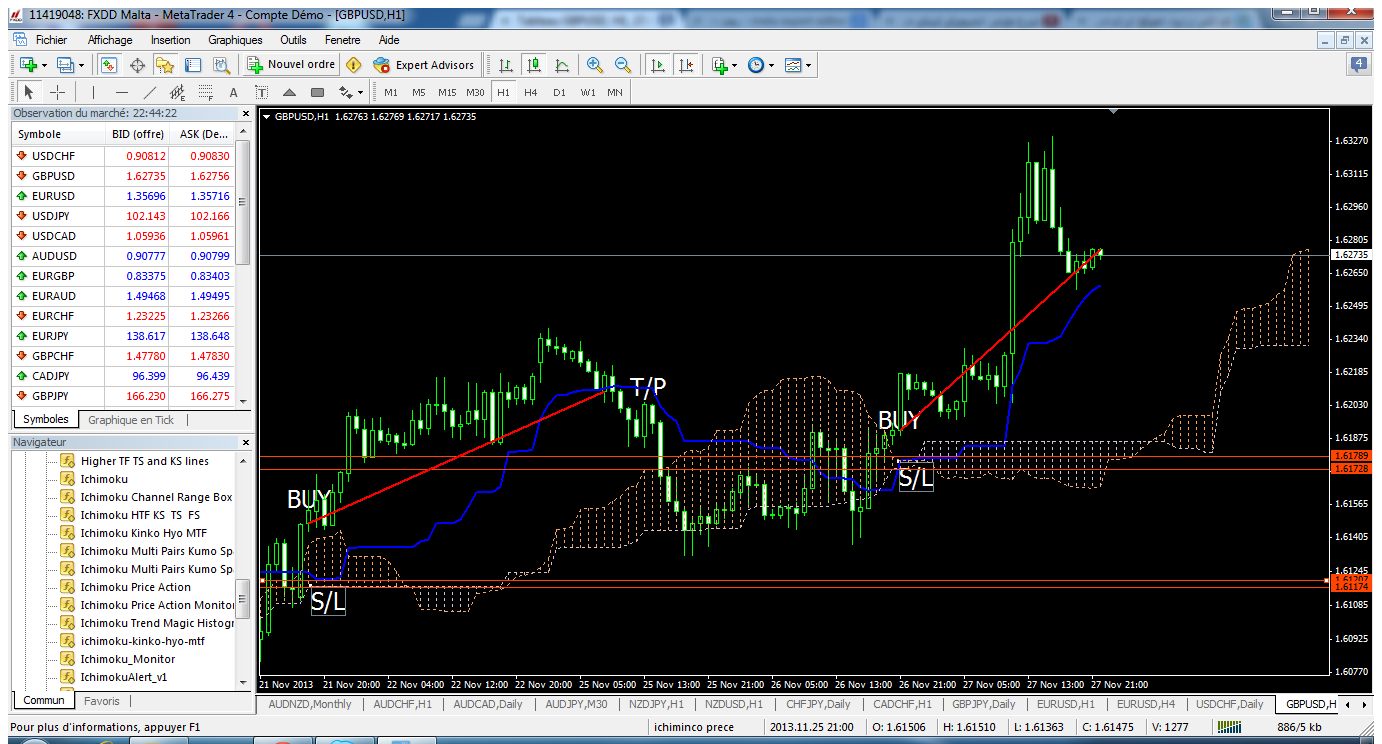Select Ichimoku Kinko Hyo MTF indicator
This screenshot has height=744, width=1382.
tap(143, 533)
